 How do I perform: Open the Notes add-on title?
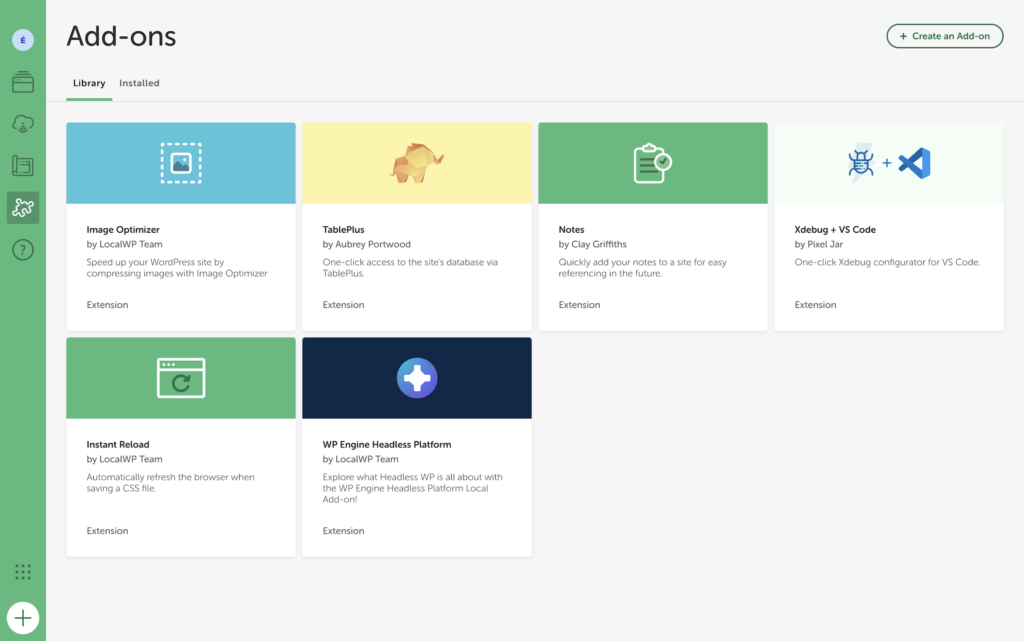tap(571, 230)
